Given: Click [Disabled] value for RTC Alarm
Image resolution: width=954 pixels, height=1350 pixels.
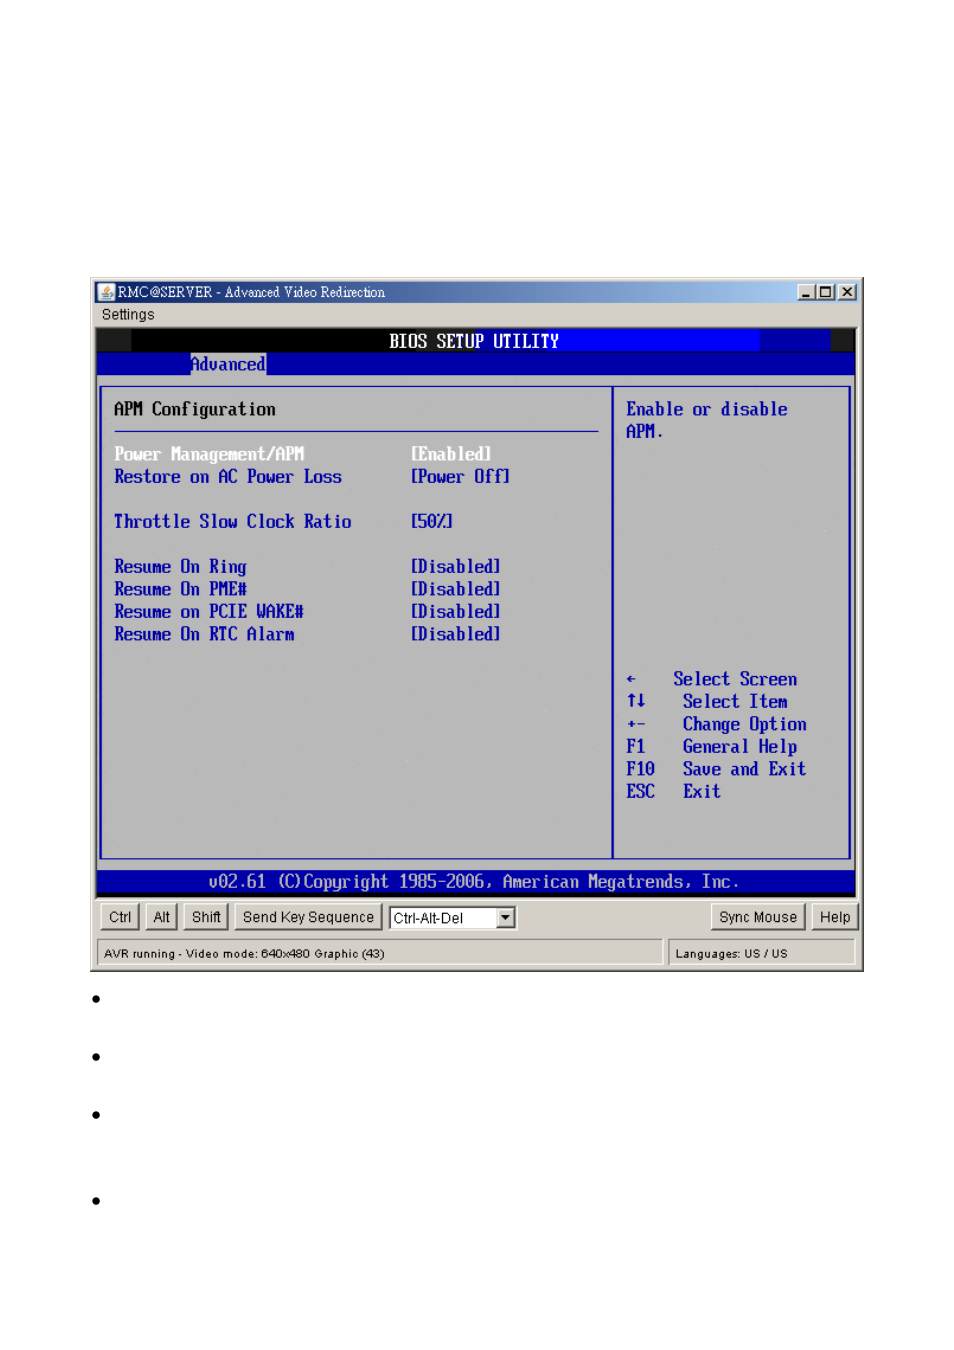Looking at the screenshot, I should click(456, 634).
